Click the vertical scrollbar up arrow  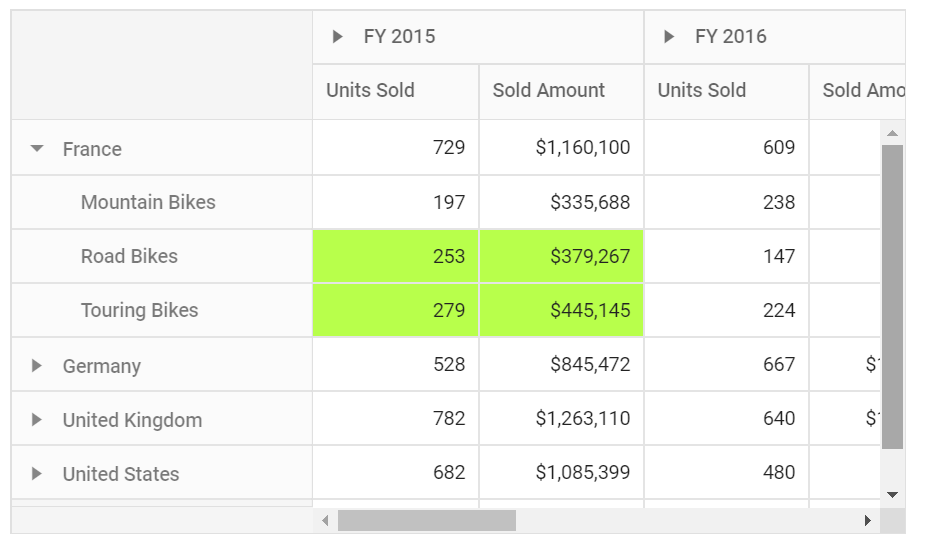tap(893, 133)
